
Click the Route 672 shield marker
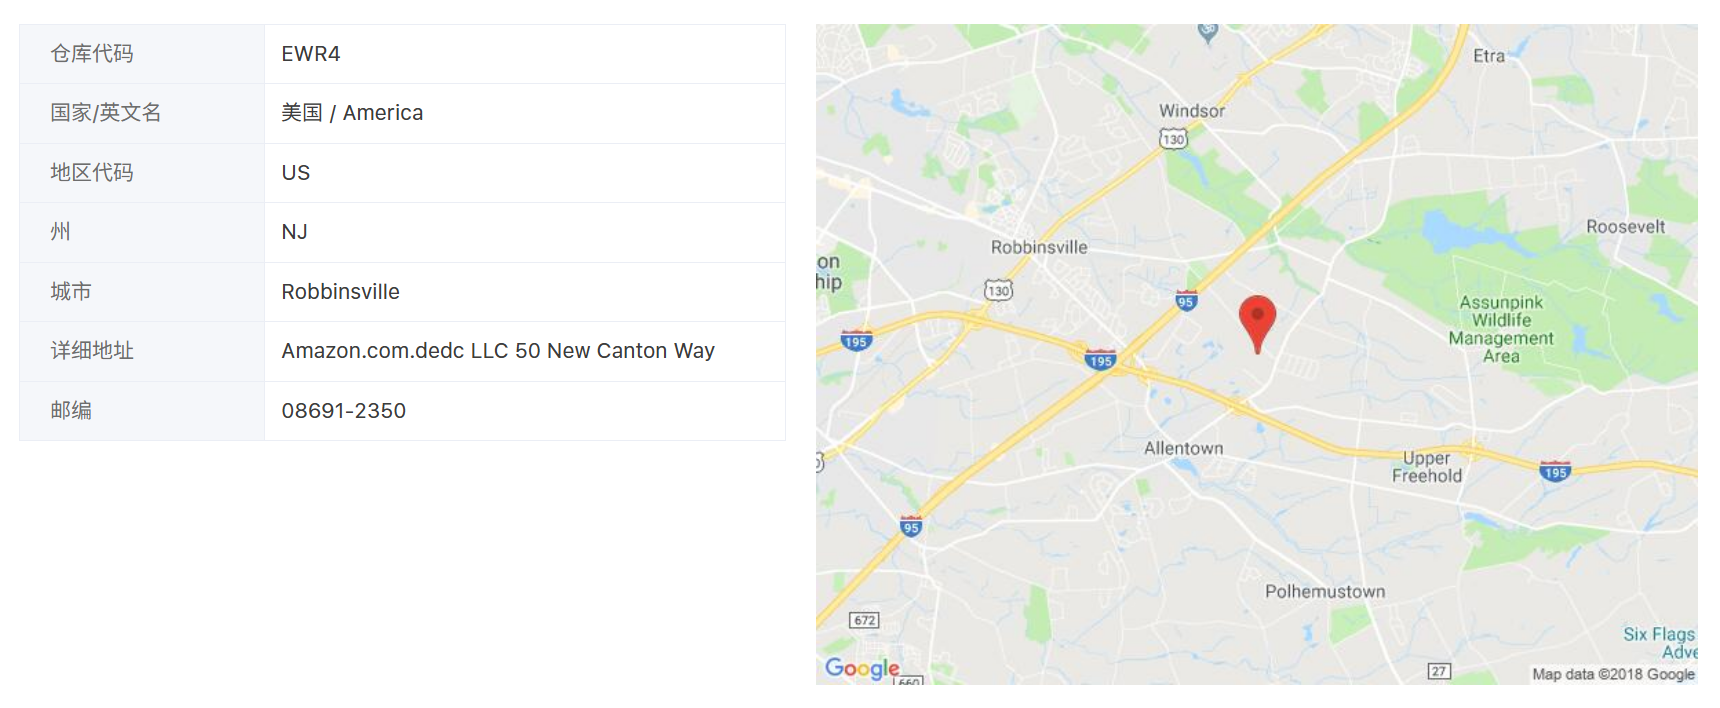coord(865,620)
